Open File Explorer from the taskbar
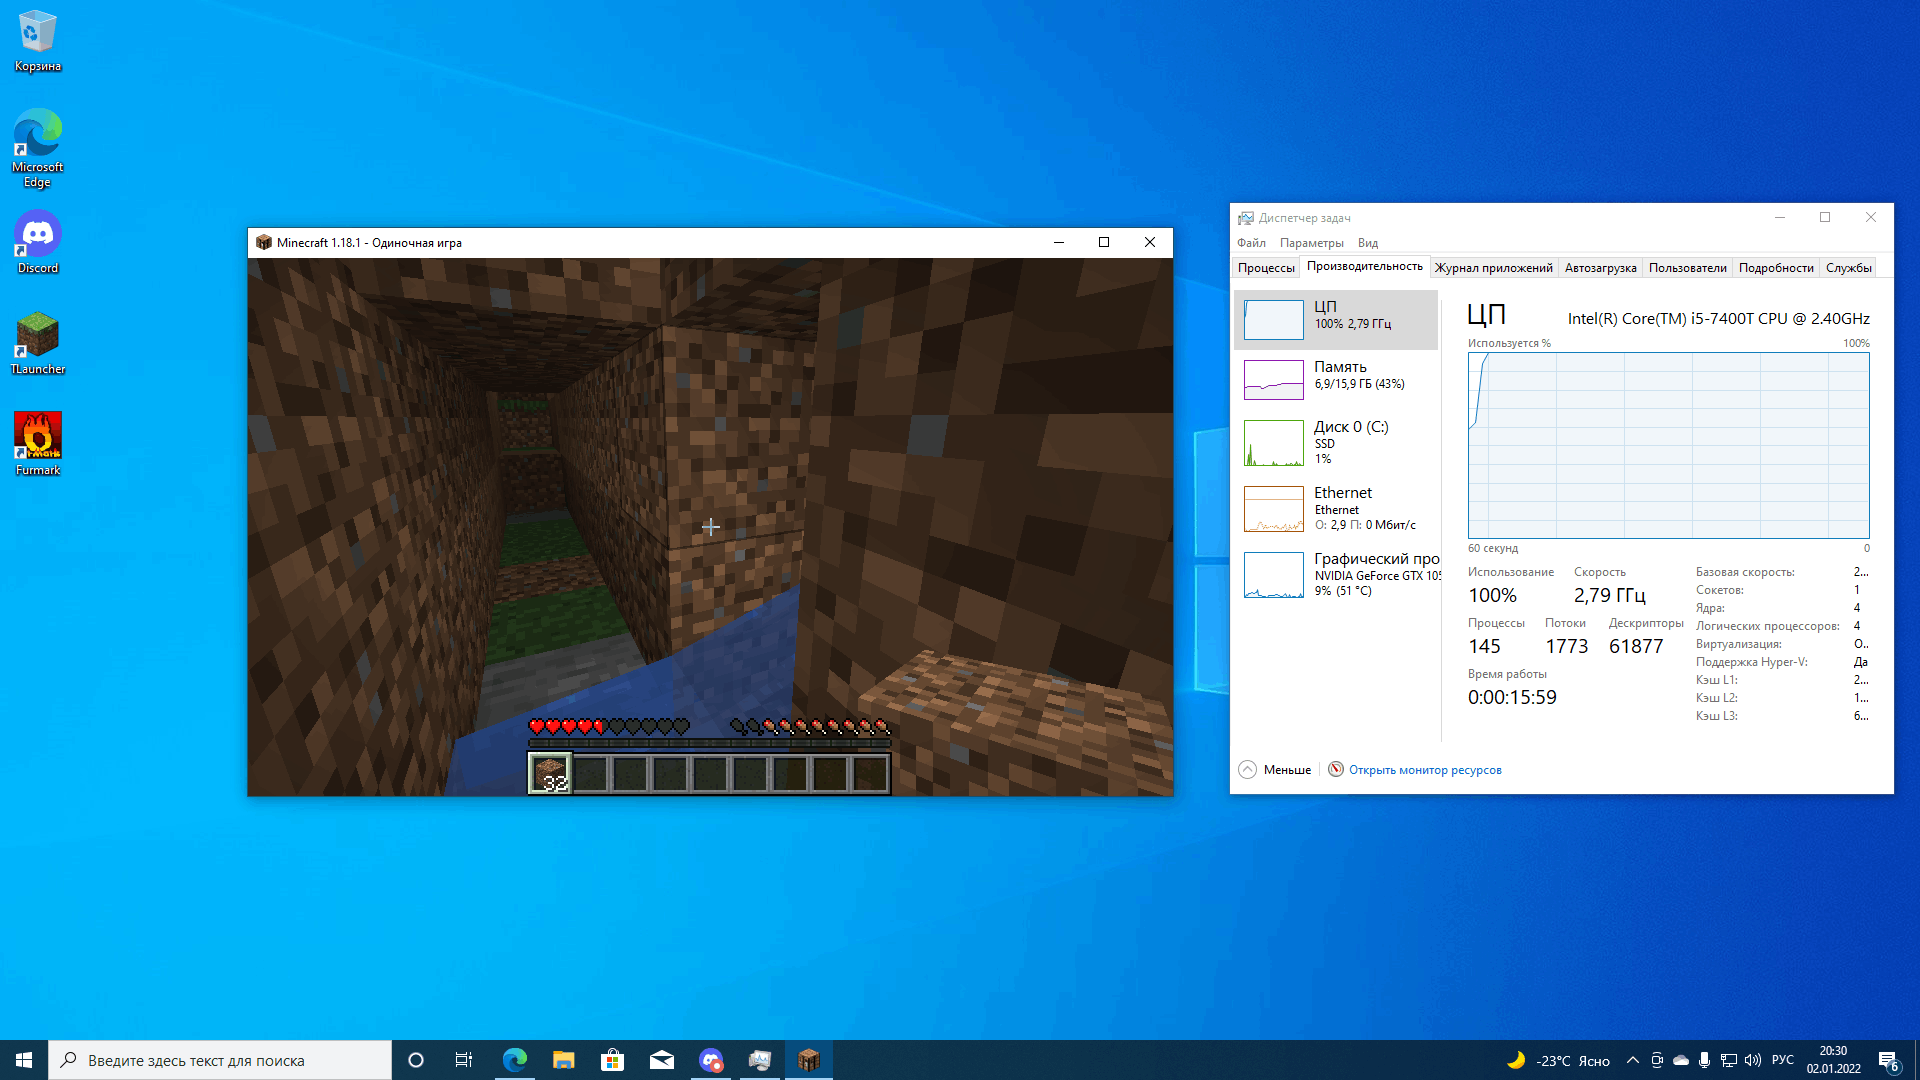1920x1080 pixels. (563, 1060)
